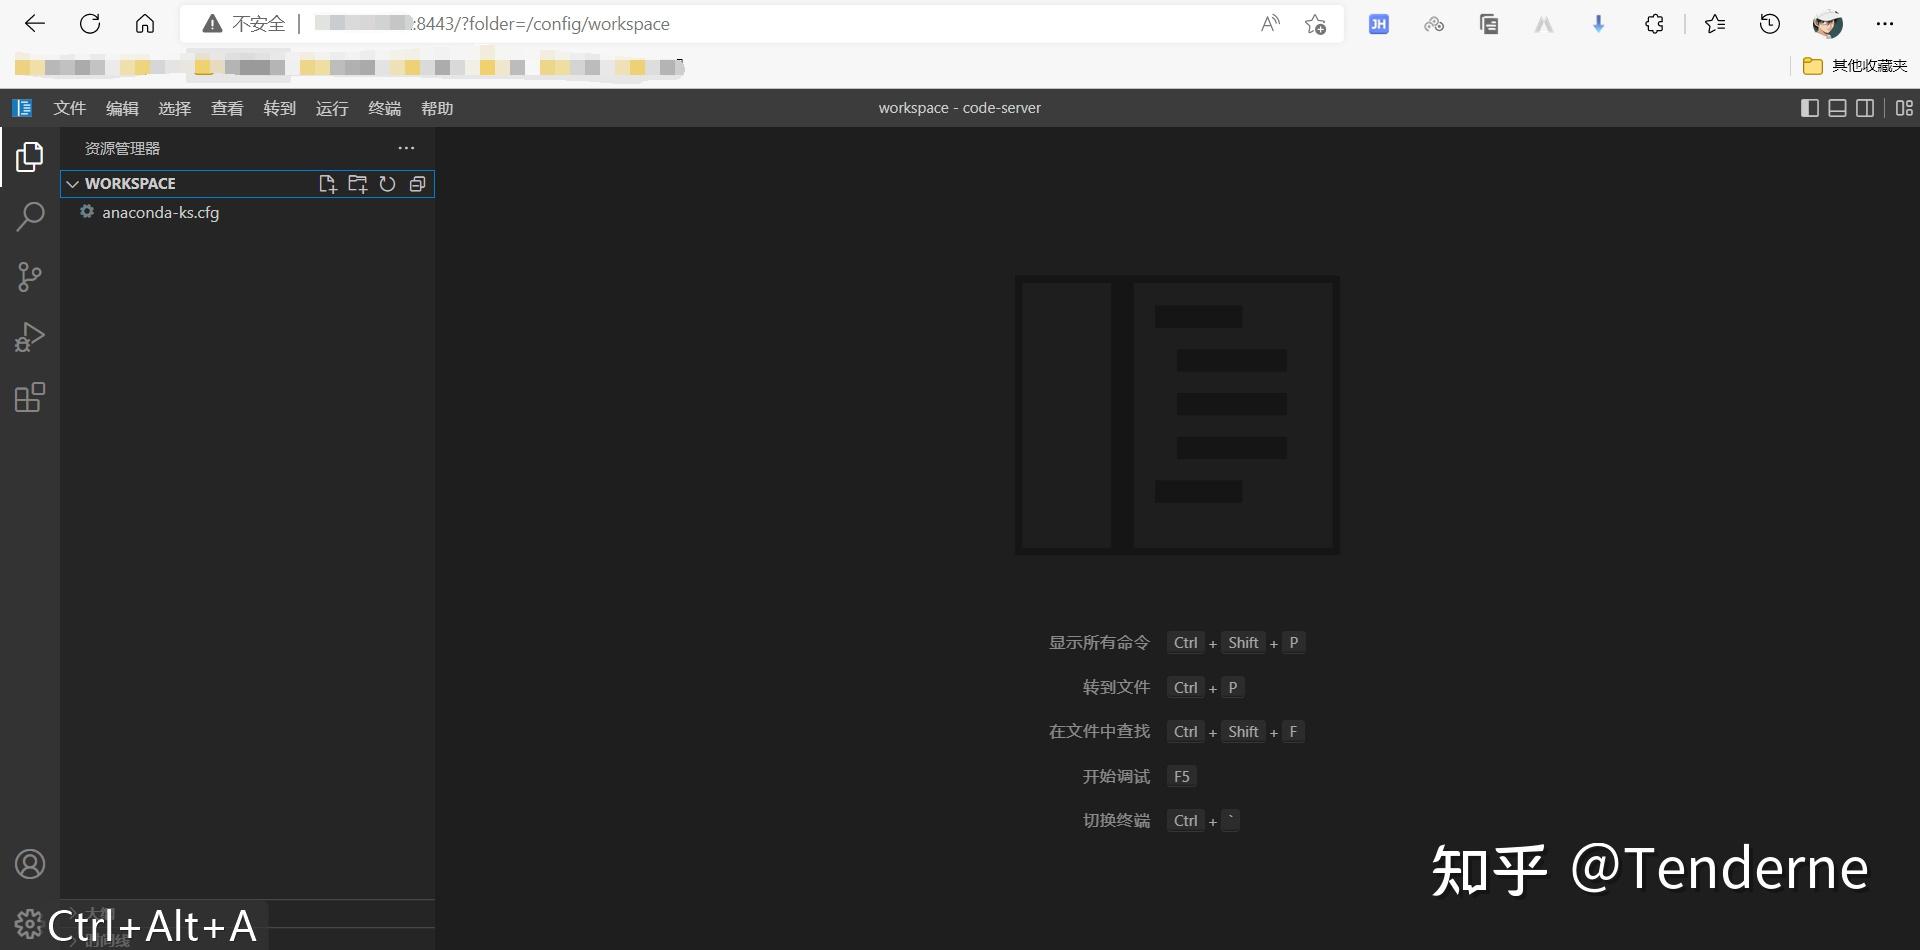
Task: Open the Search view in the activity bar
Action: 29,216
